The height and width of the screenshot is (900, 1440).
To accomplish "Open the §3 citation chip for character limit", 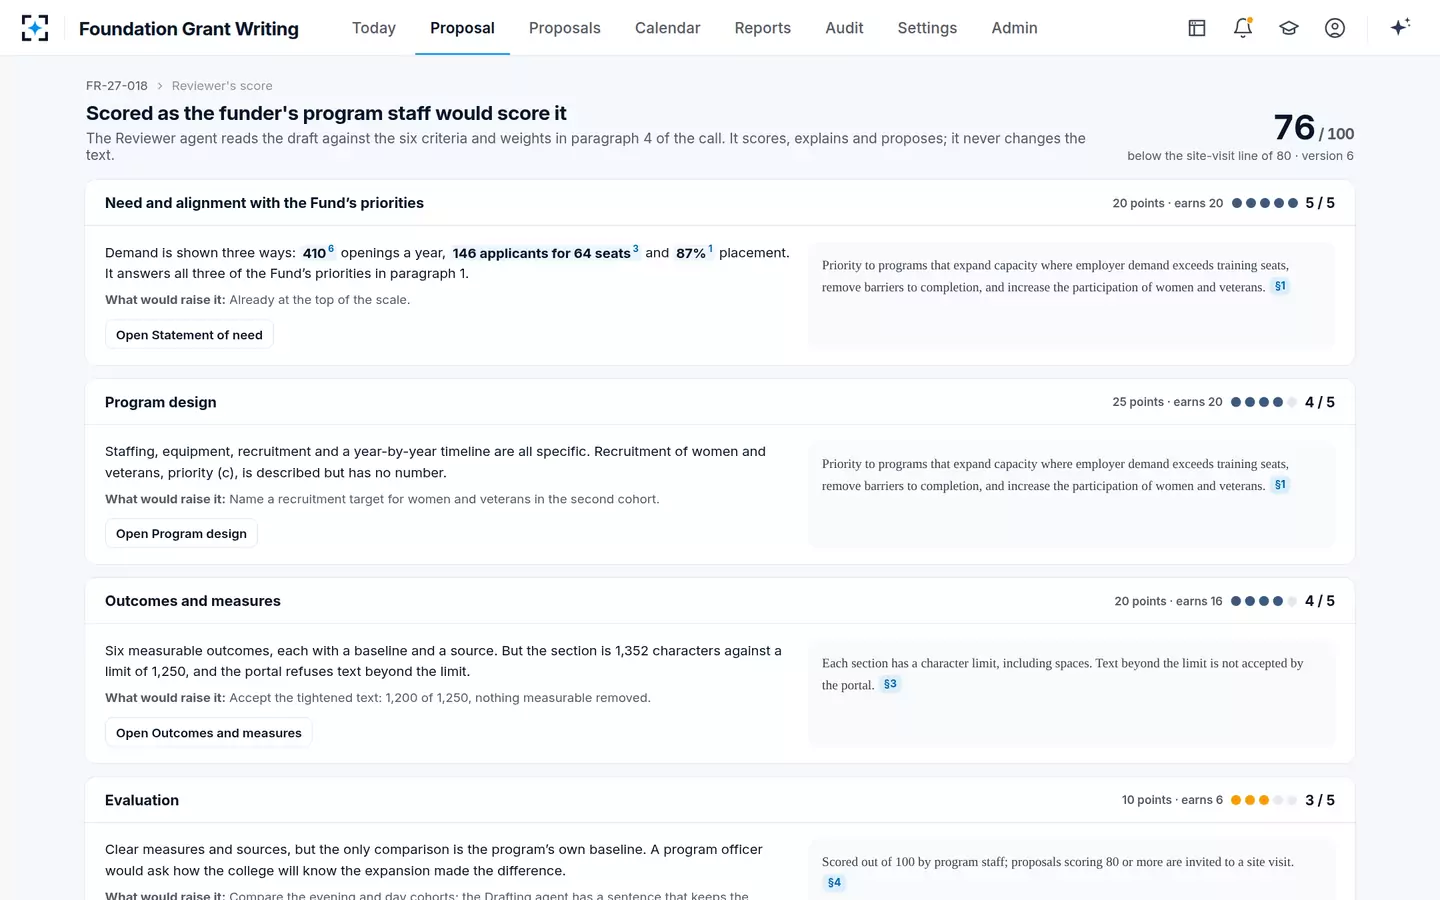I will coord(890,684).
